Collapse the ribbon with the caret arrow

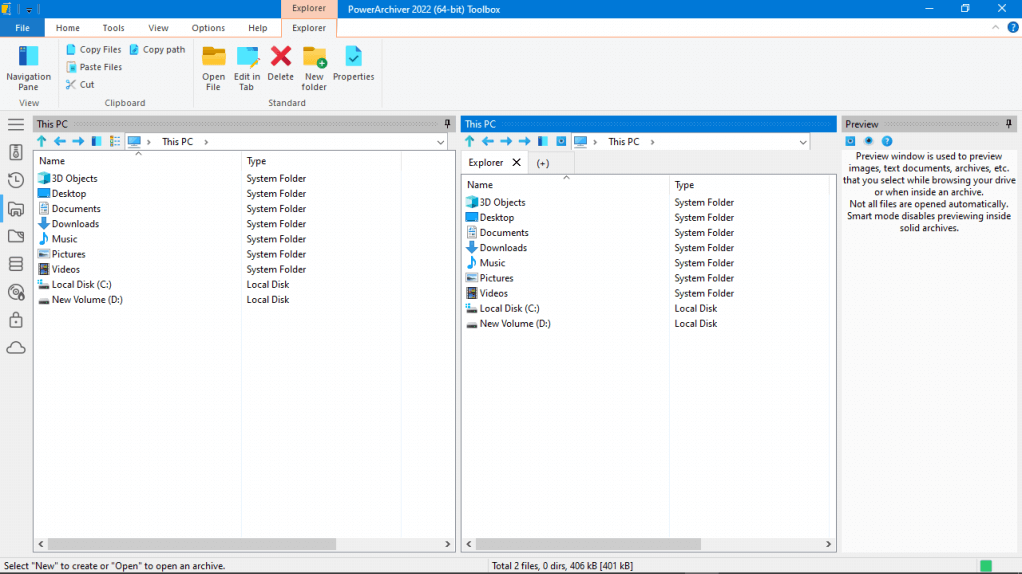pos(995,27)
